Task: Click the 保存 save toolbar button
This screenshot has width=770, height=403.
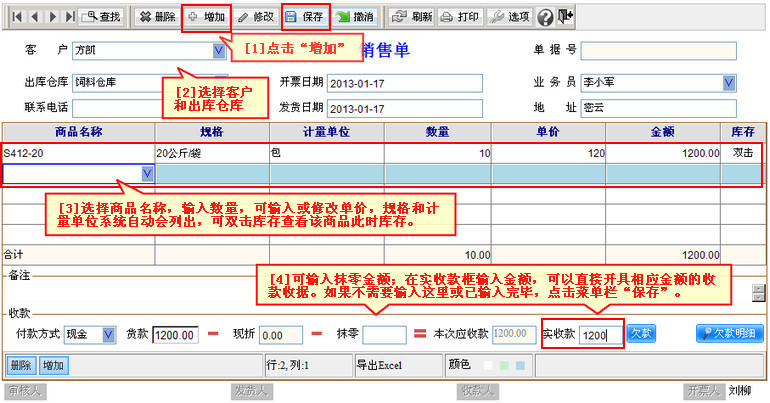Action: (304, 17)
